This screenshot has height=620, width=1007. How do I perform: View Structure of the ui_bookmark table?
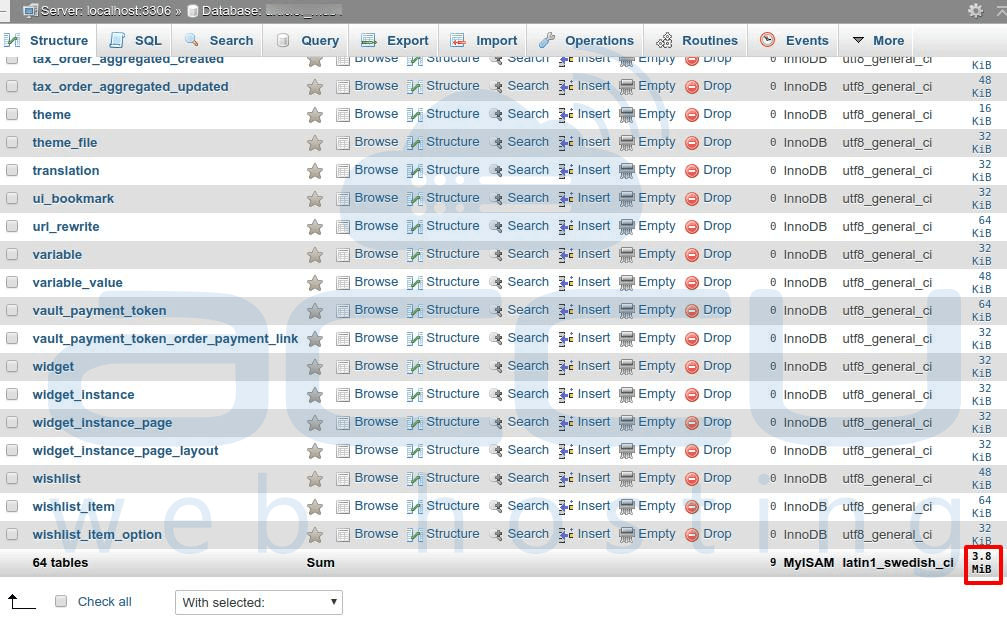(453, 198)
